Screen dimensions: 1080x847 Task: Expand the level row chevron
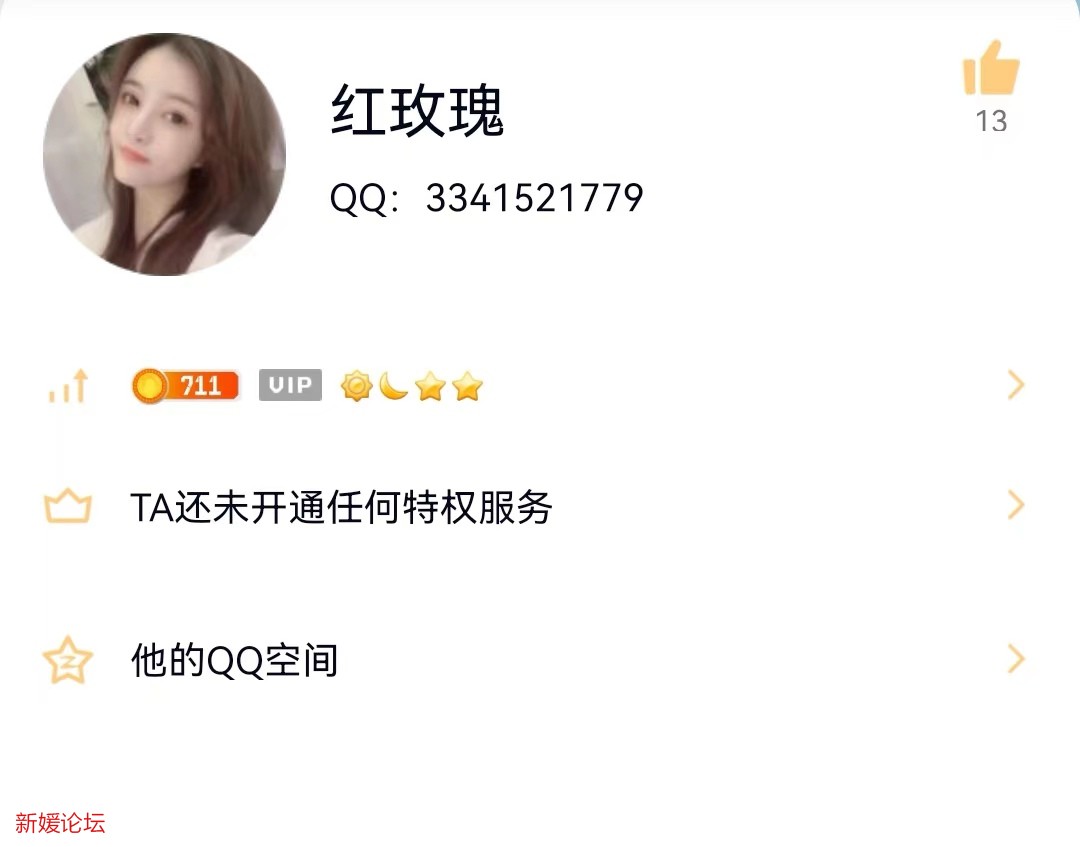pos(1016,385)
